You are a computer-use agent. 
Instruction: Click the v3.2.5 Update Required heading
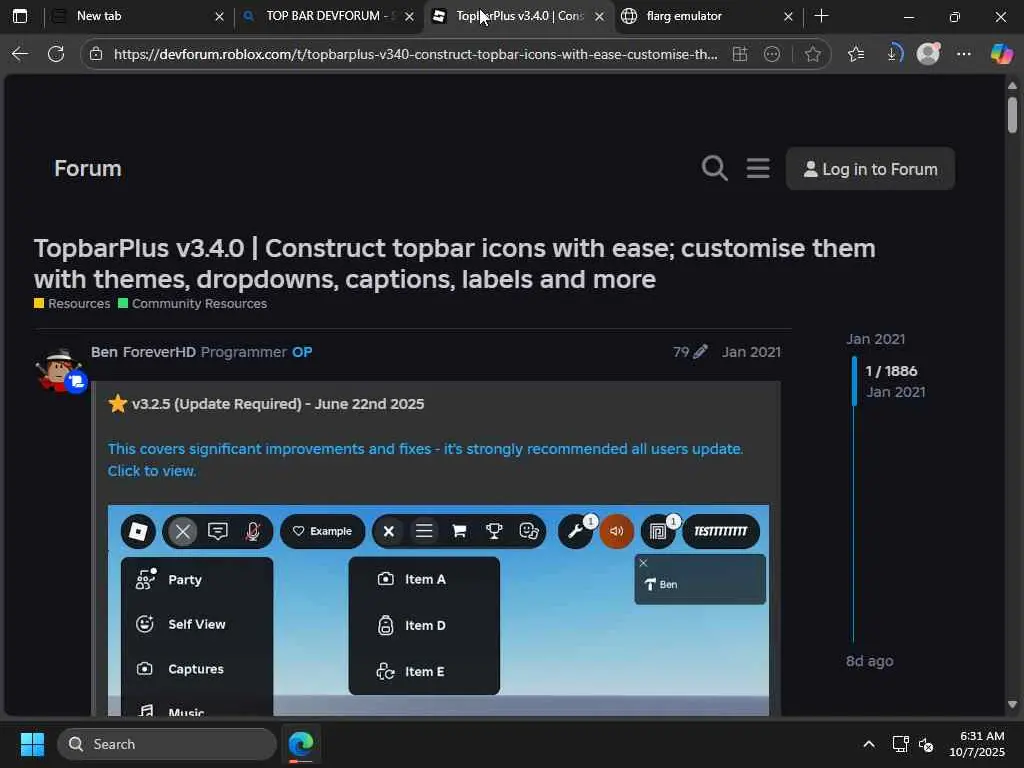[278, 404]
